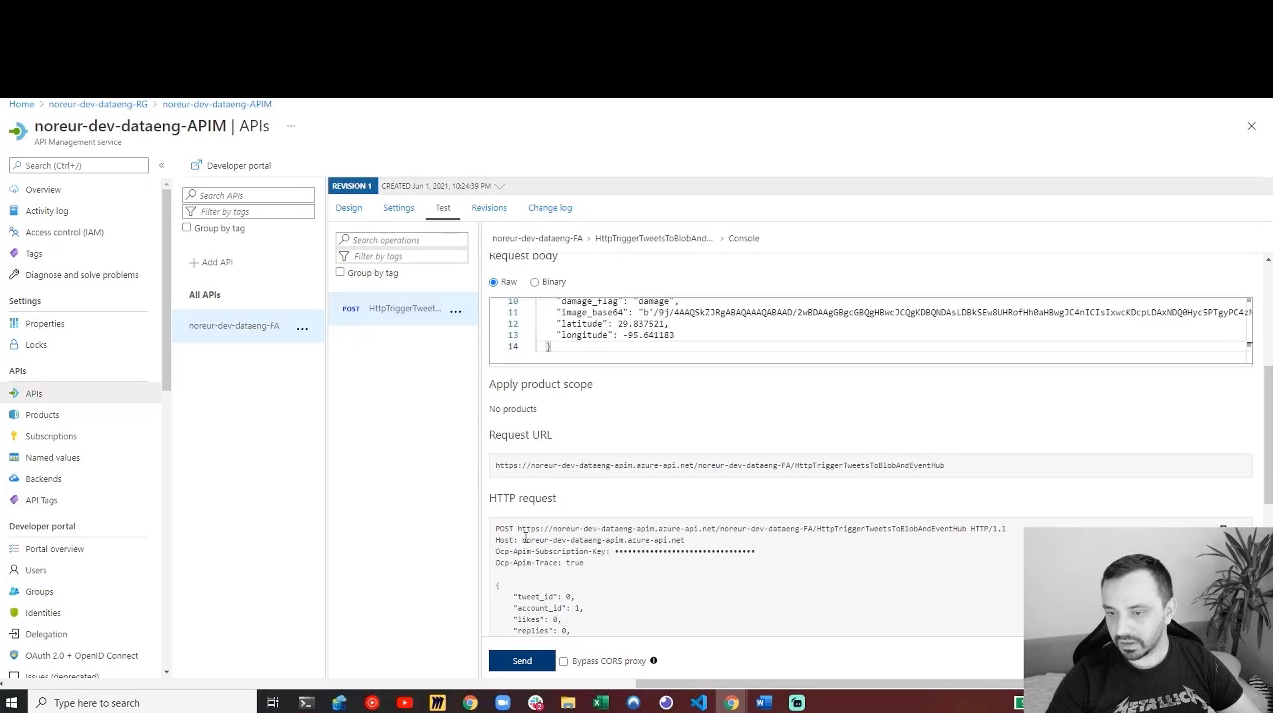This screenshot has width=1273, height=713.
Task: Click the Activity log icon
Action: [x=14, y=211]
